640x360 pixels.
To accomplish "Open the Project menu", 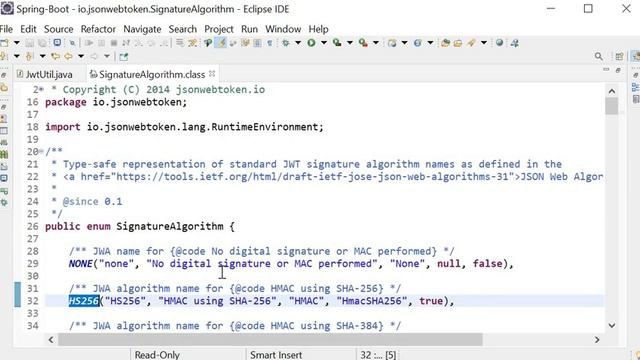I will [x=219, y=29].
